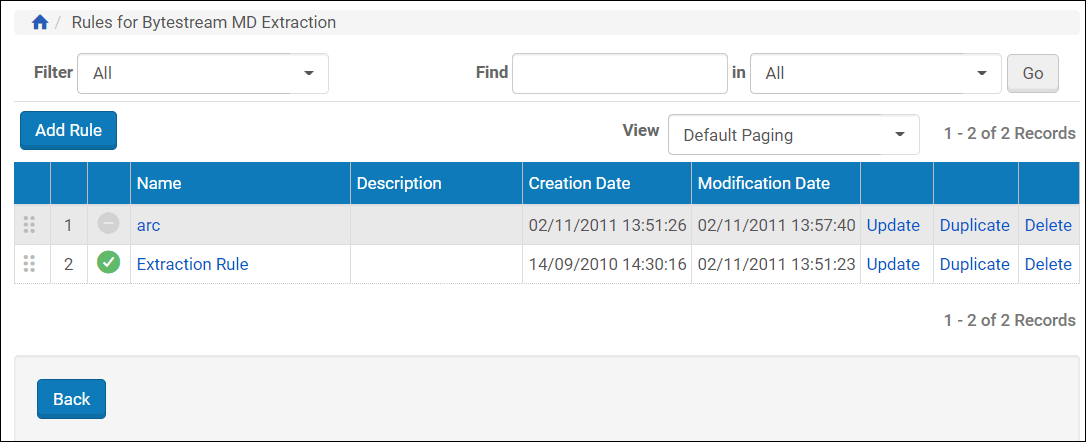The height and width of the screenshot is (442, 1086).
Task: Click Update for Extraction Rule
Action: tap(893, 264)
